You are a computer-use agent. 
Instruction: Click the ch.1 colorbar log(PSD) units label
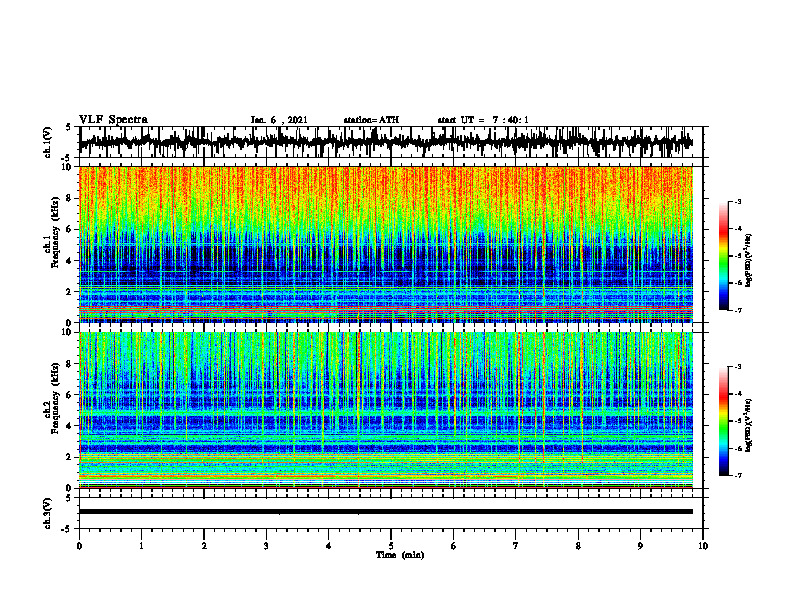(x=749, y=261)
